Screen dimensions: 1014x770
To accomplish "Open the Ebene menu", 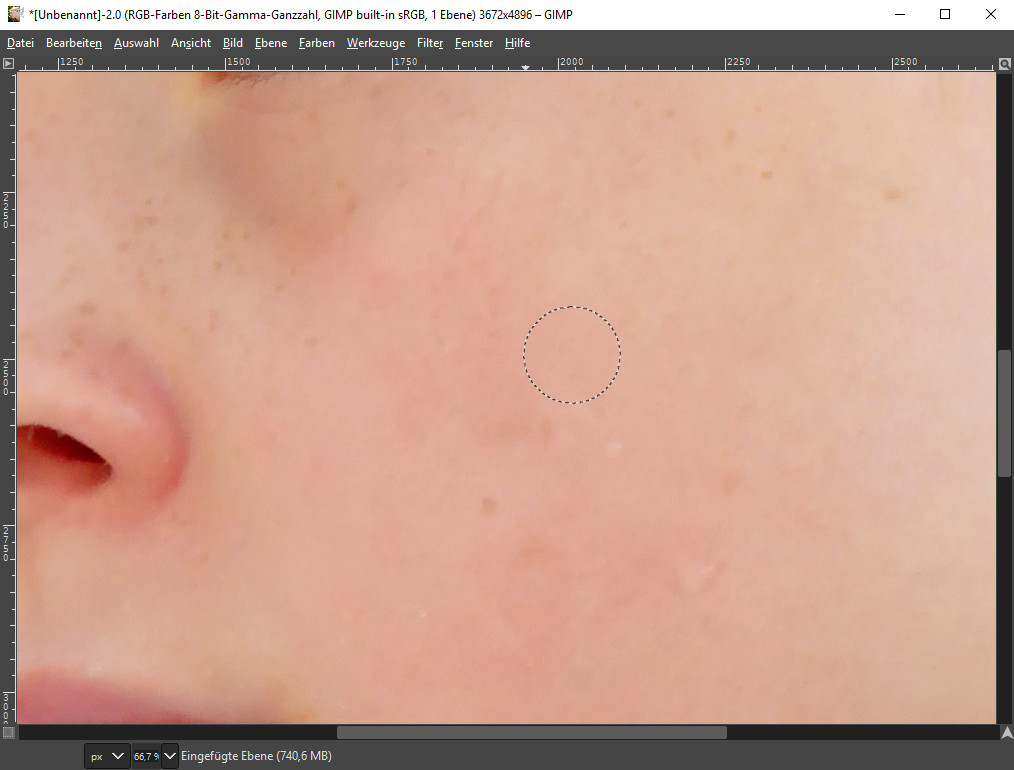I will (270, 43).
